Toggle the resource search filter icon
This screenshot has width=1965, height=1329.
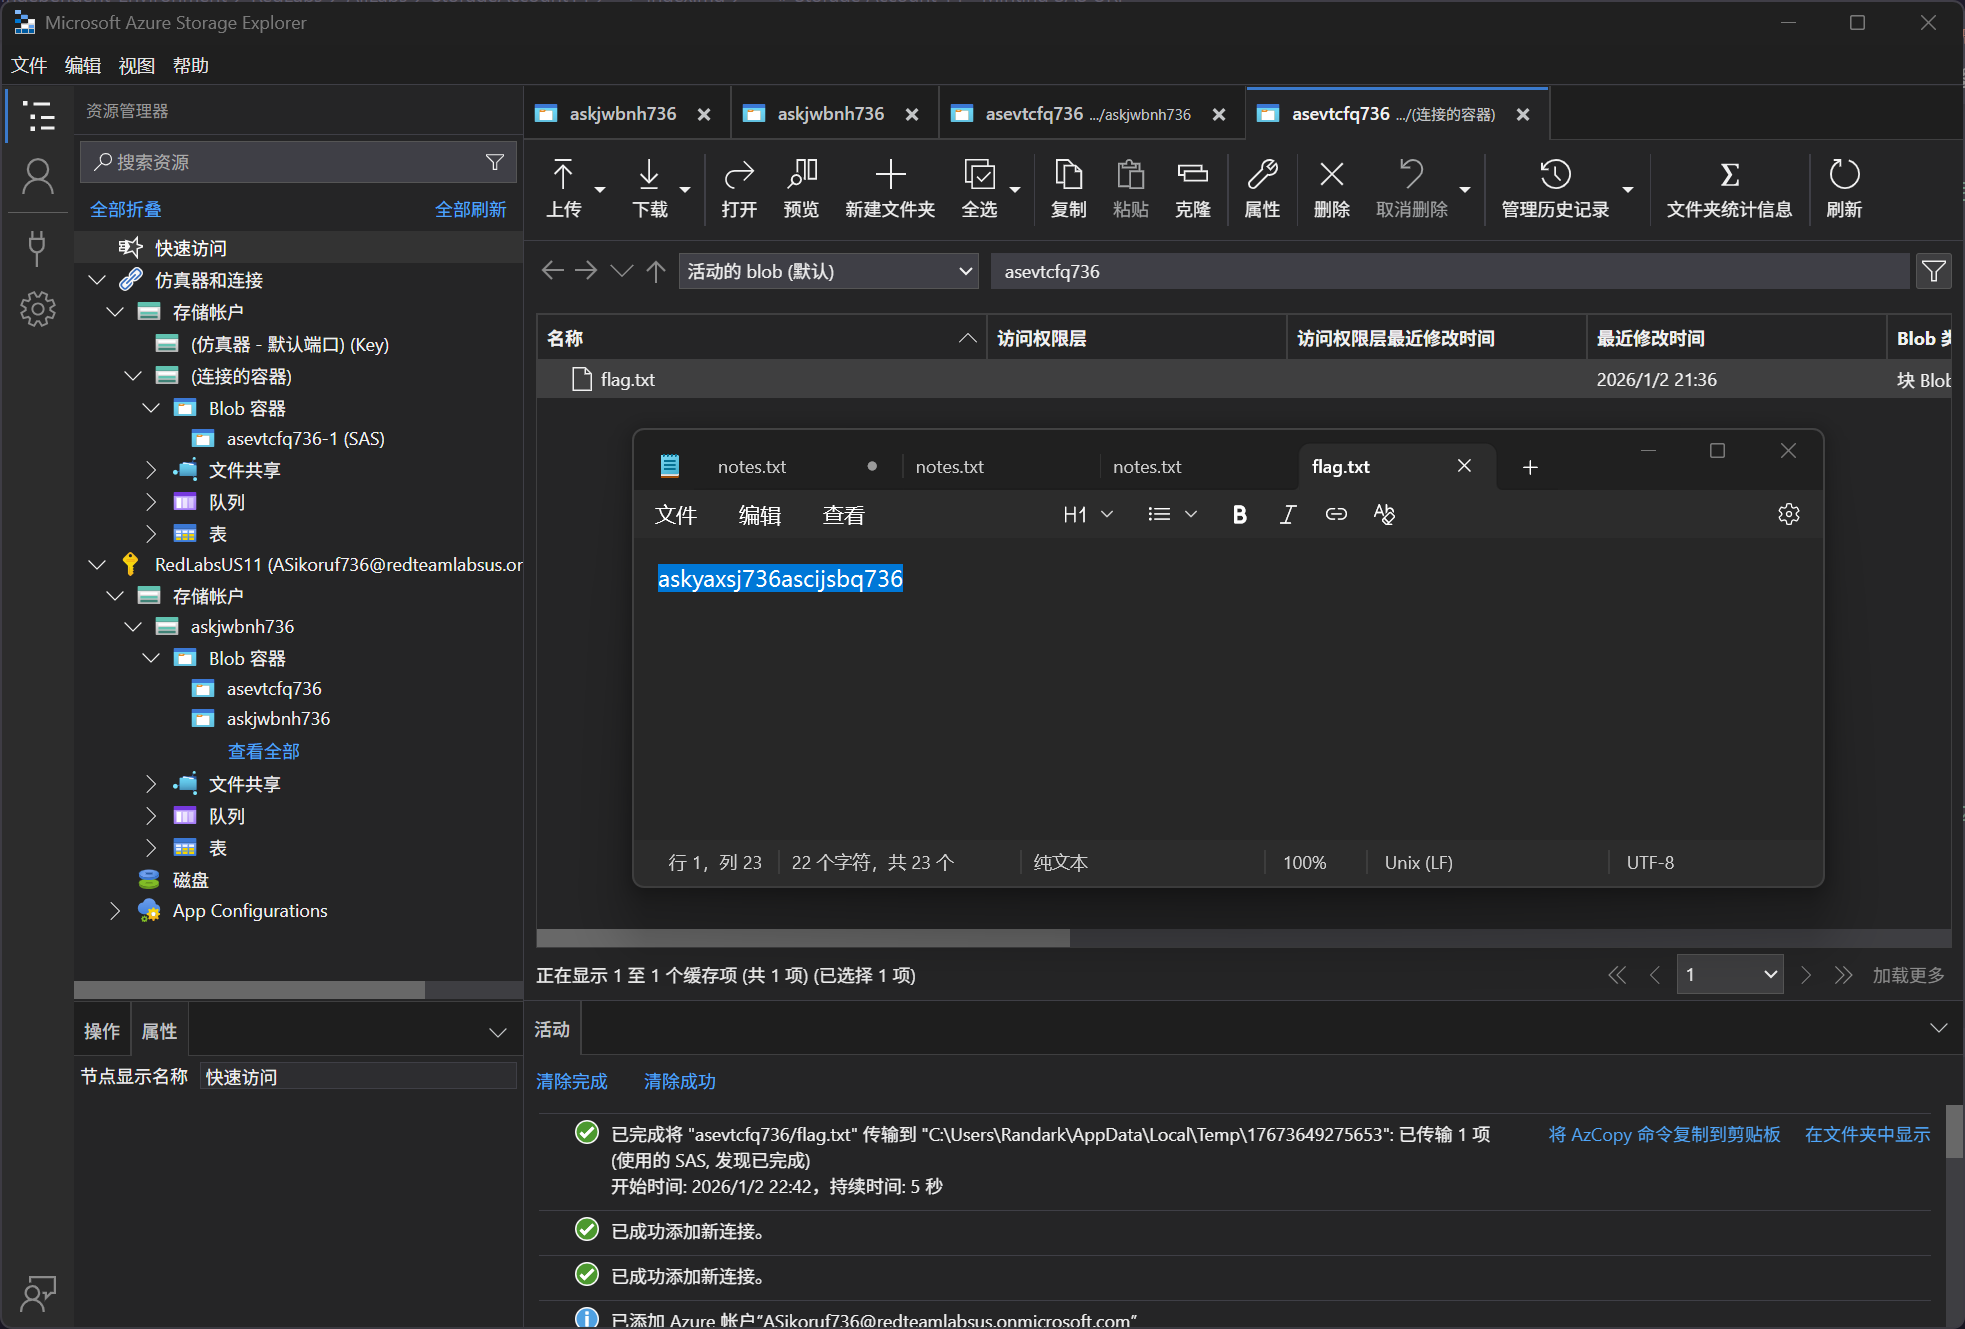(494, 162)
